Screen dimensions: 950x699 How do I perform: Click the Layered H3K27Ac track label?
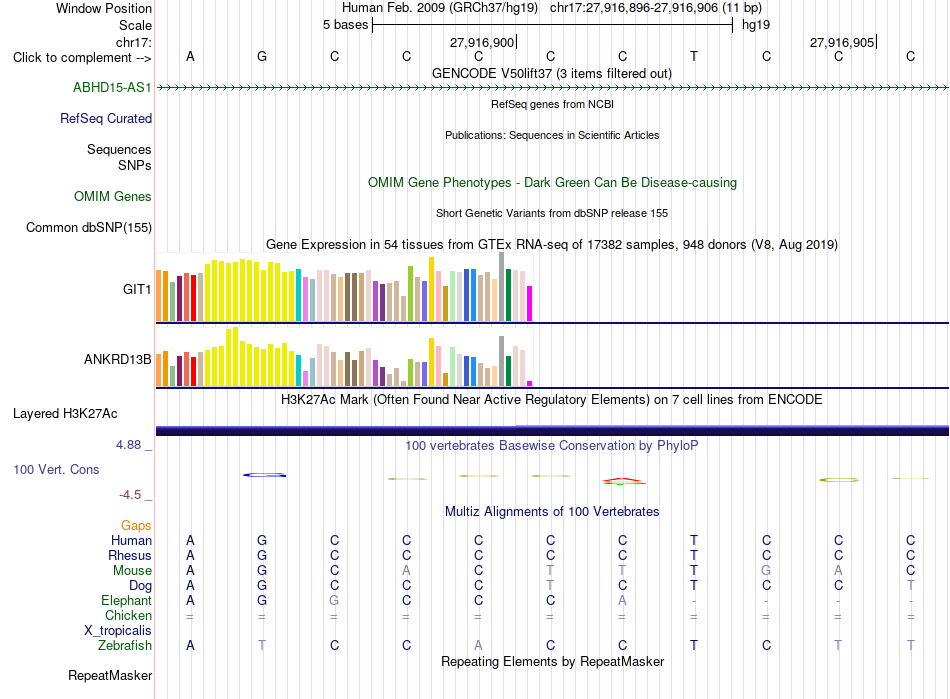tap(65, 413)
